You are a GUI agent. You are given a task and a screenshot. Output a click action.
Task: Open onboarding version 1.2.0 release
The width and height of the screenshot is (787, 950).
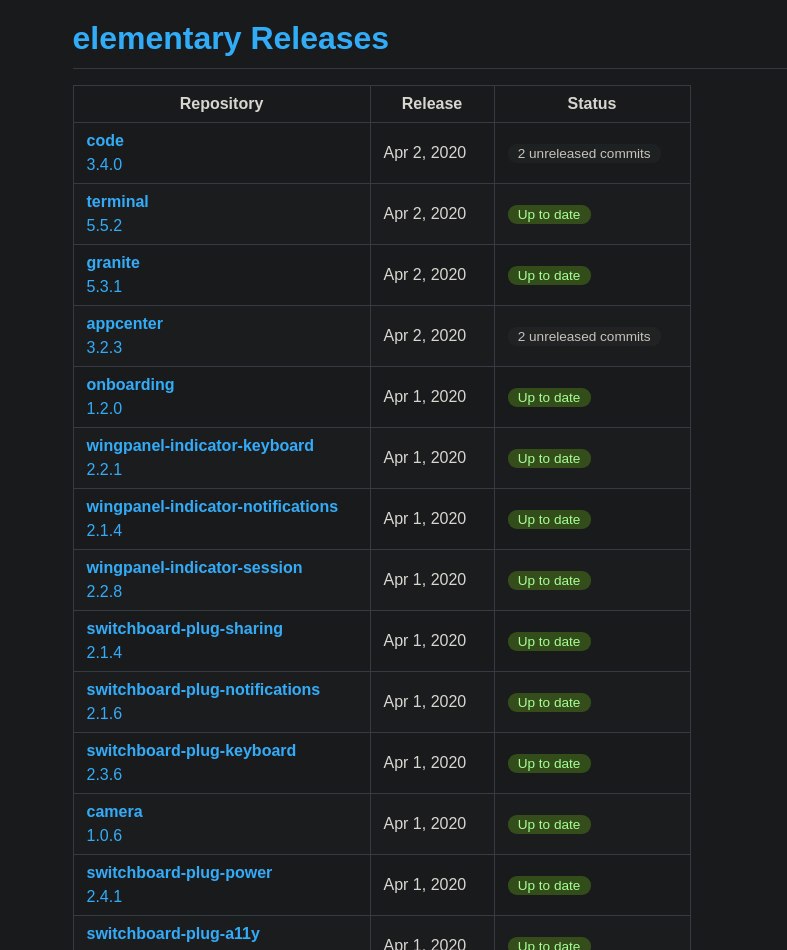[x=104, y=408]
